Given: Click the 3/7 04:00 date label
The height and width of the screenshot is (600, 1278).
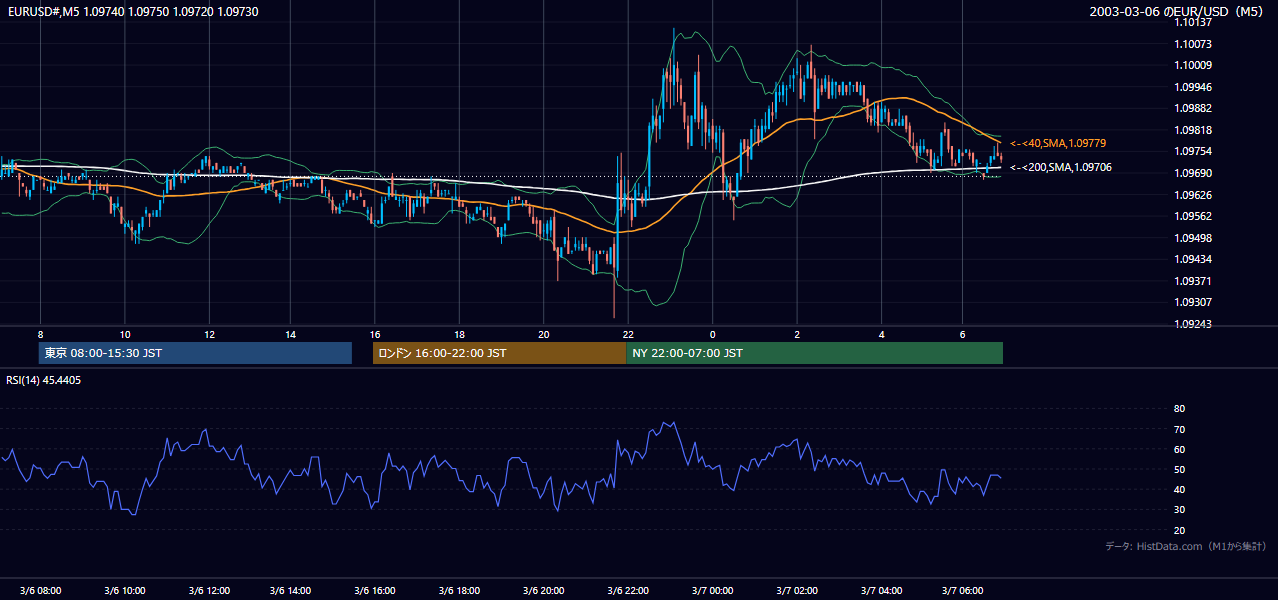Looking at the screenshot, I should (x=880, y=591).
